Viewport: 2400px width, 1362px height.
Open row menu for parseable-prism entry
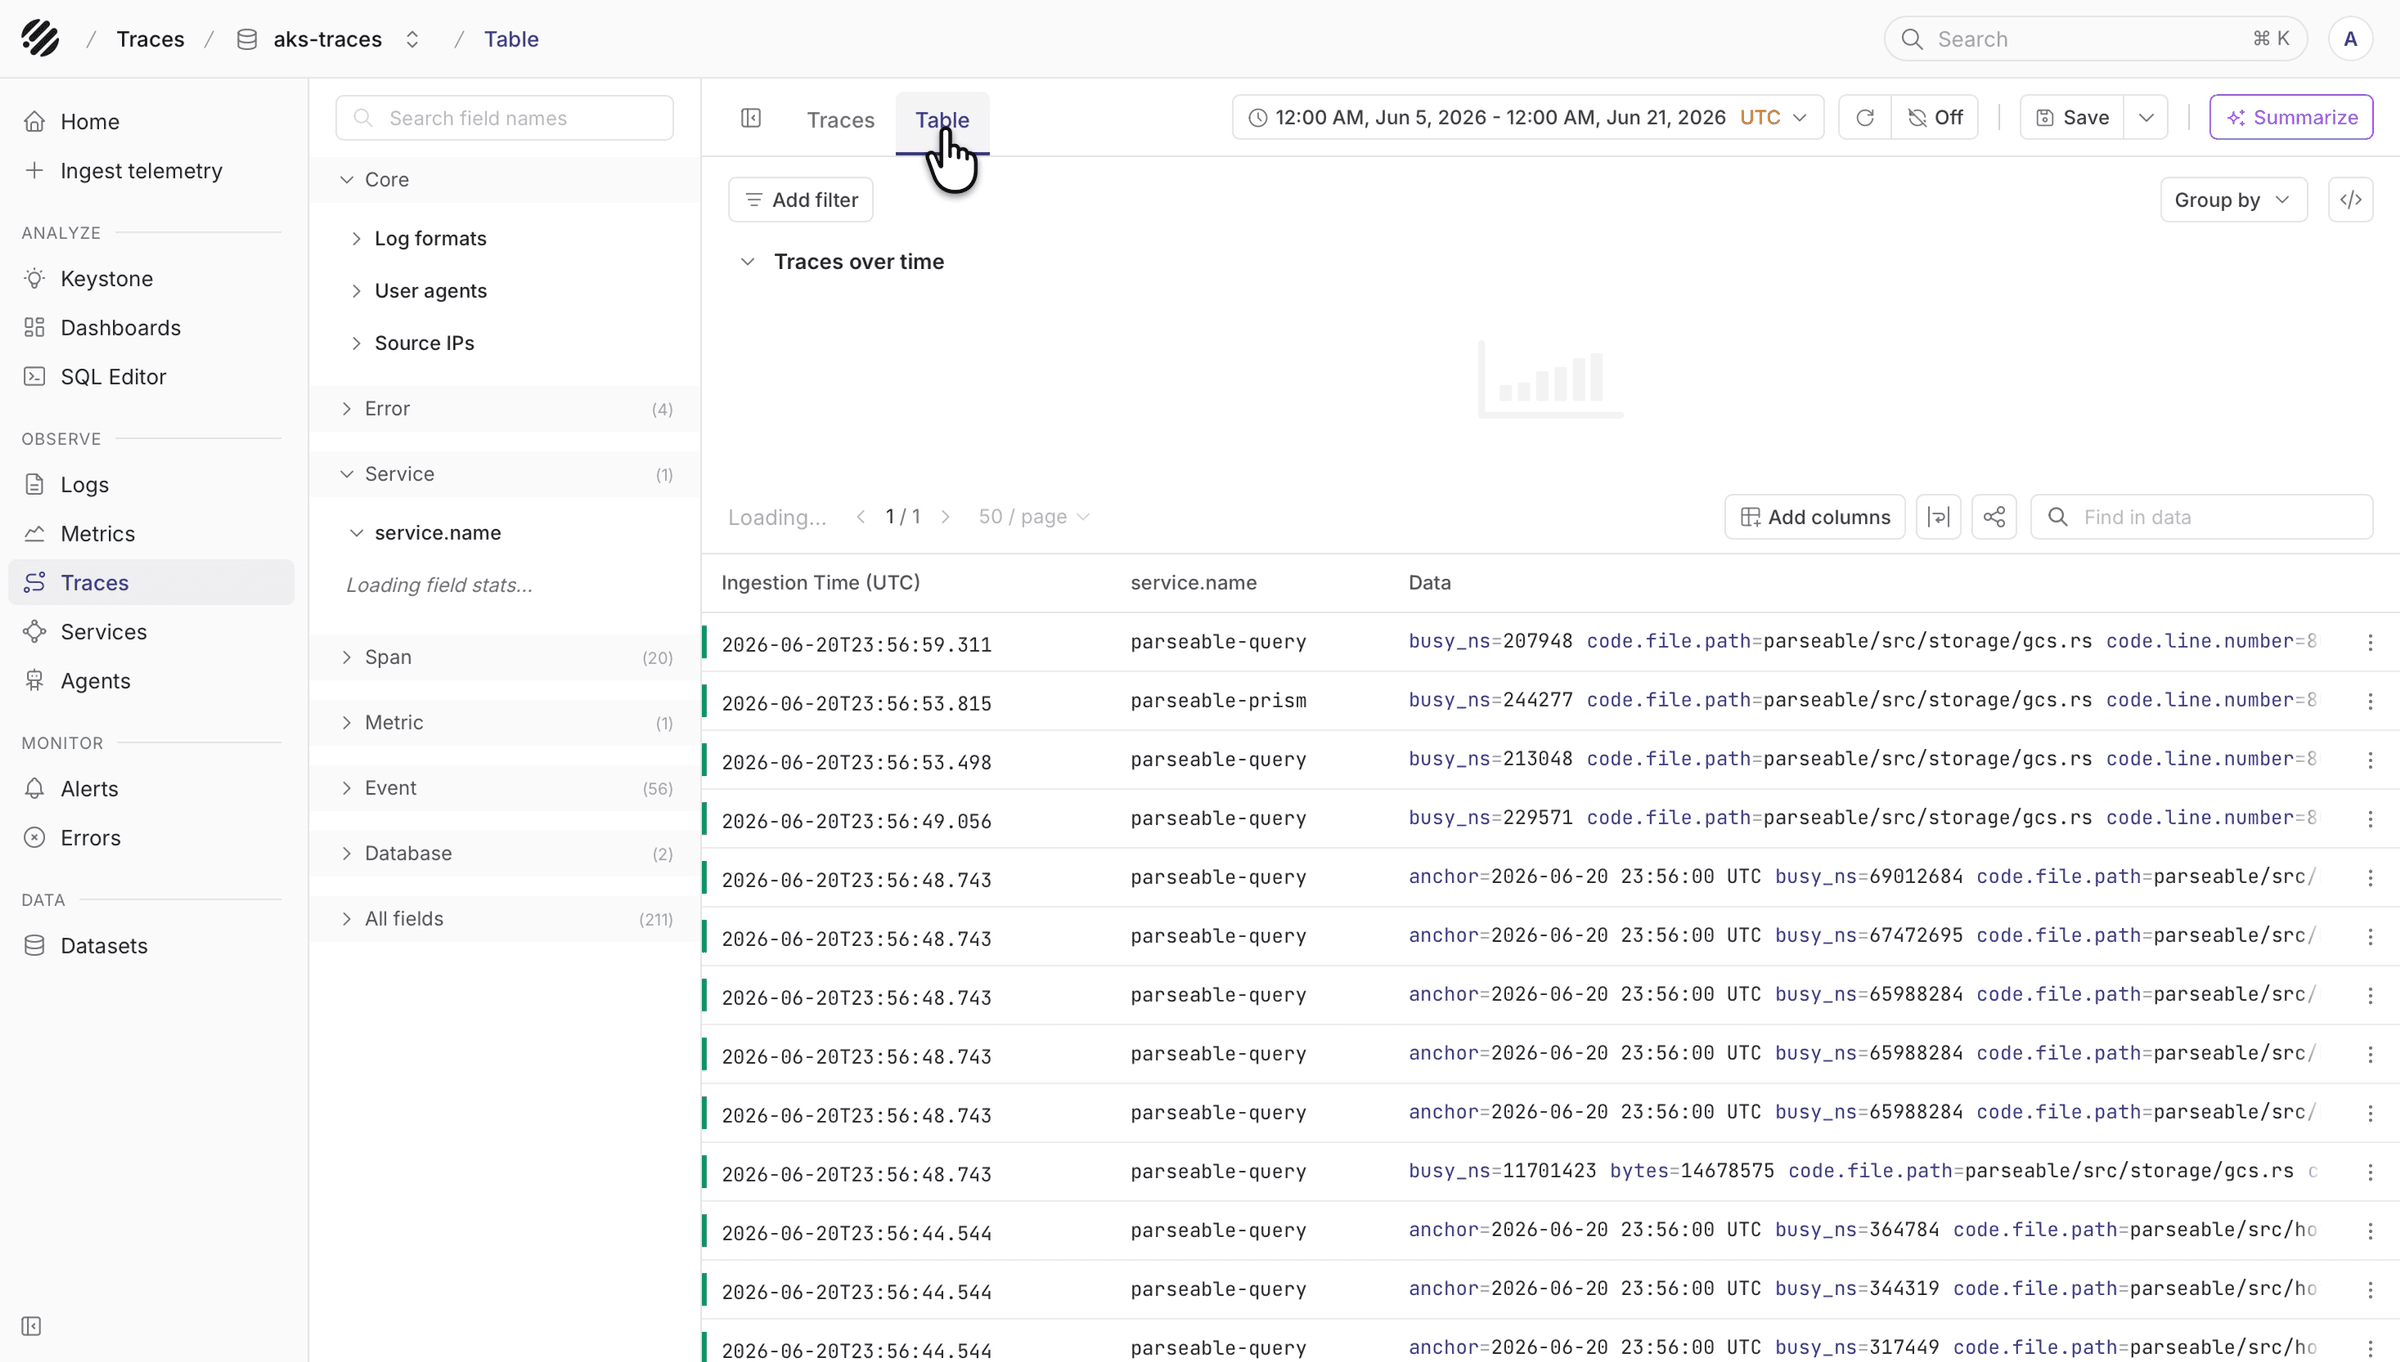(2370, 702)
